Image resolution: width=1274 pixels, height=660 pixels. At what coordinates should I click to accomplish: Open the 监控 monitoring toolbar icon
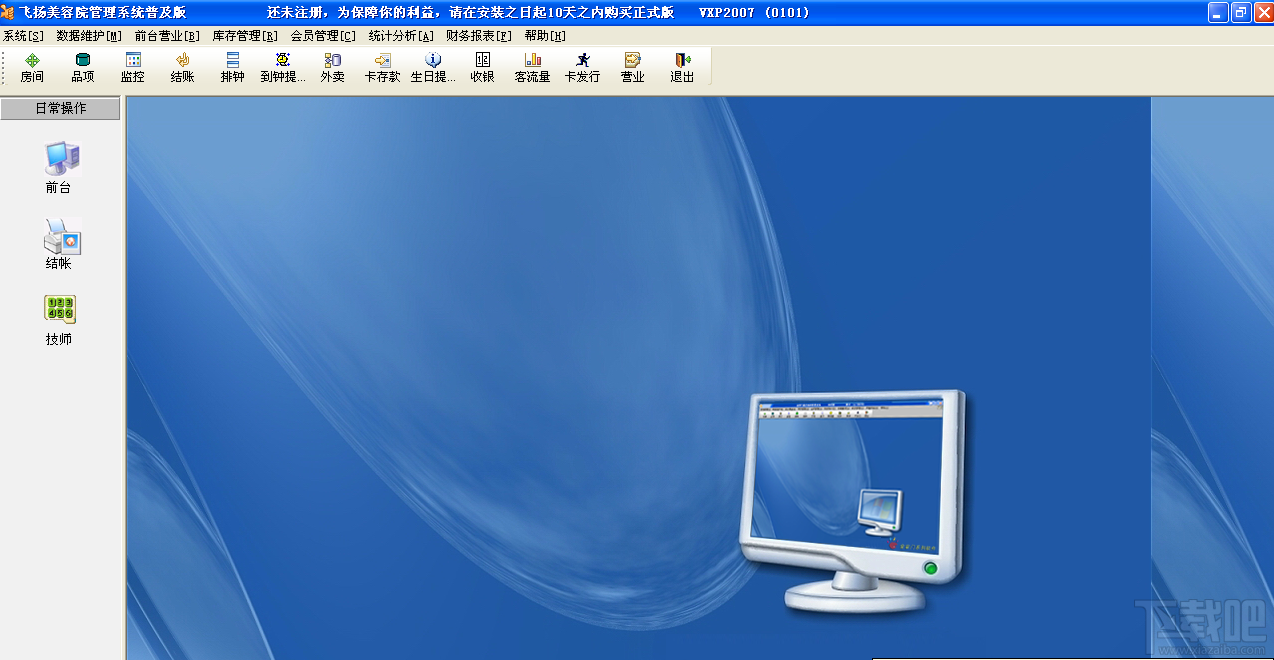point(132,67)
